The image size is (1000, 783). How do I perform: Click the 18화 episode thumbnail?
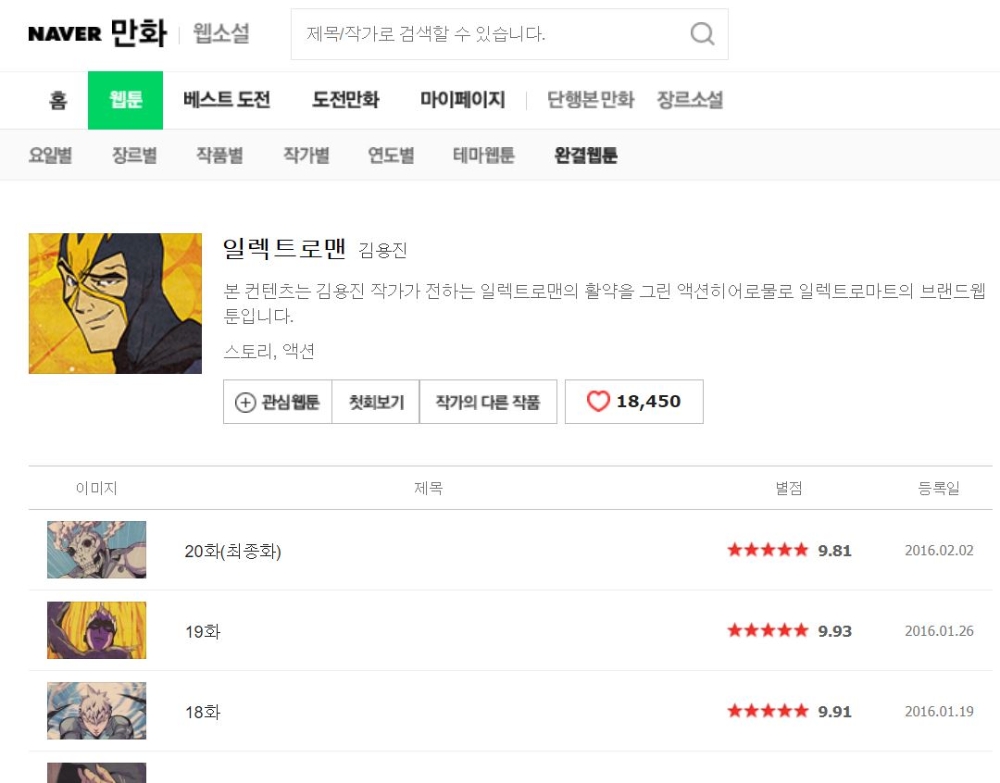(96, 710)
